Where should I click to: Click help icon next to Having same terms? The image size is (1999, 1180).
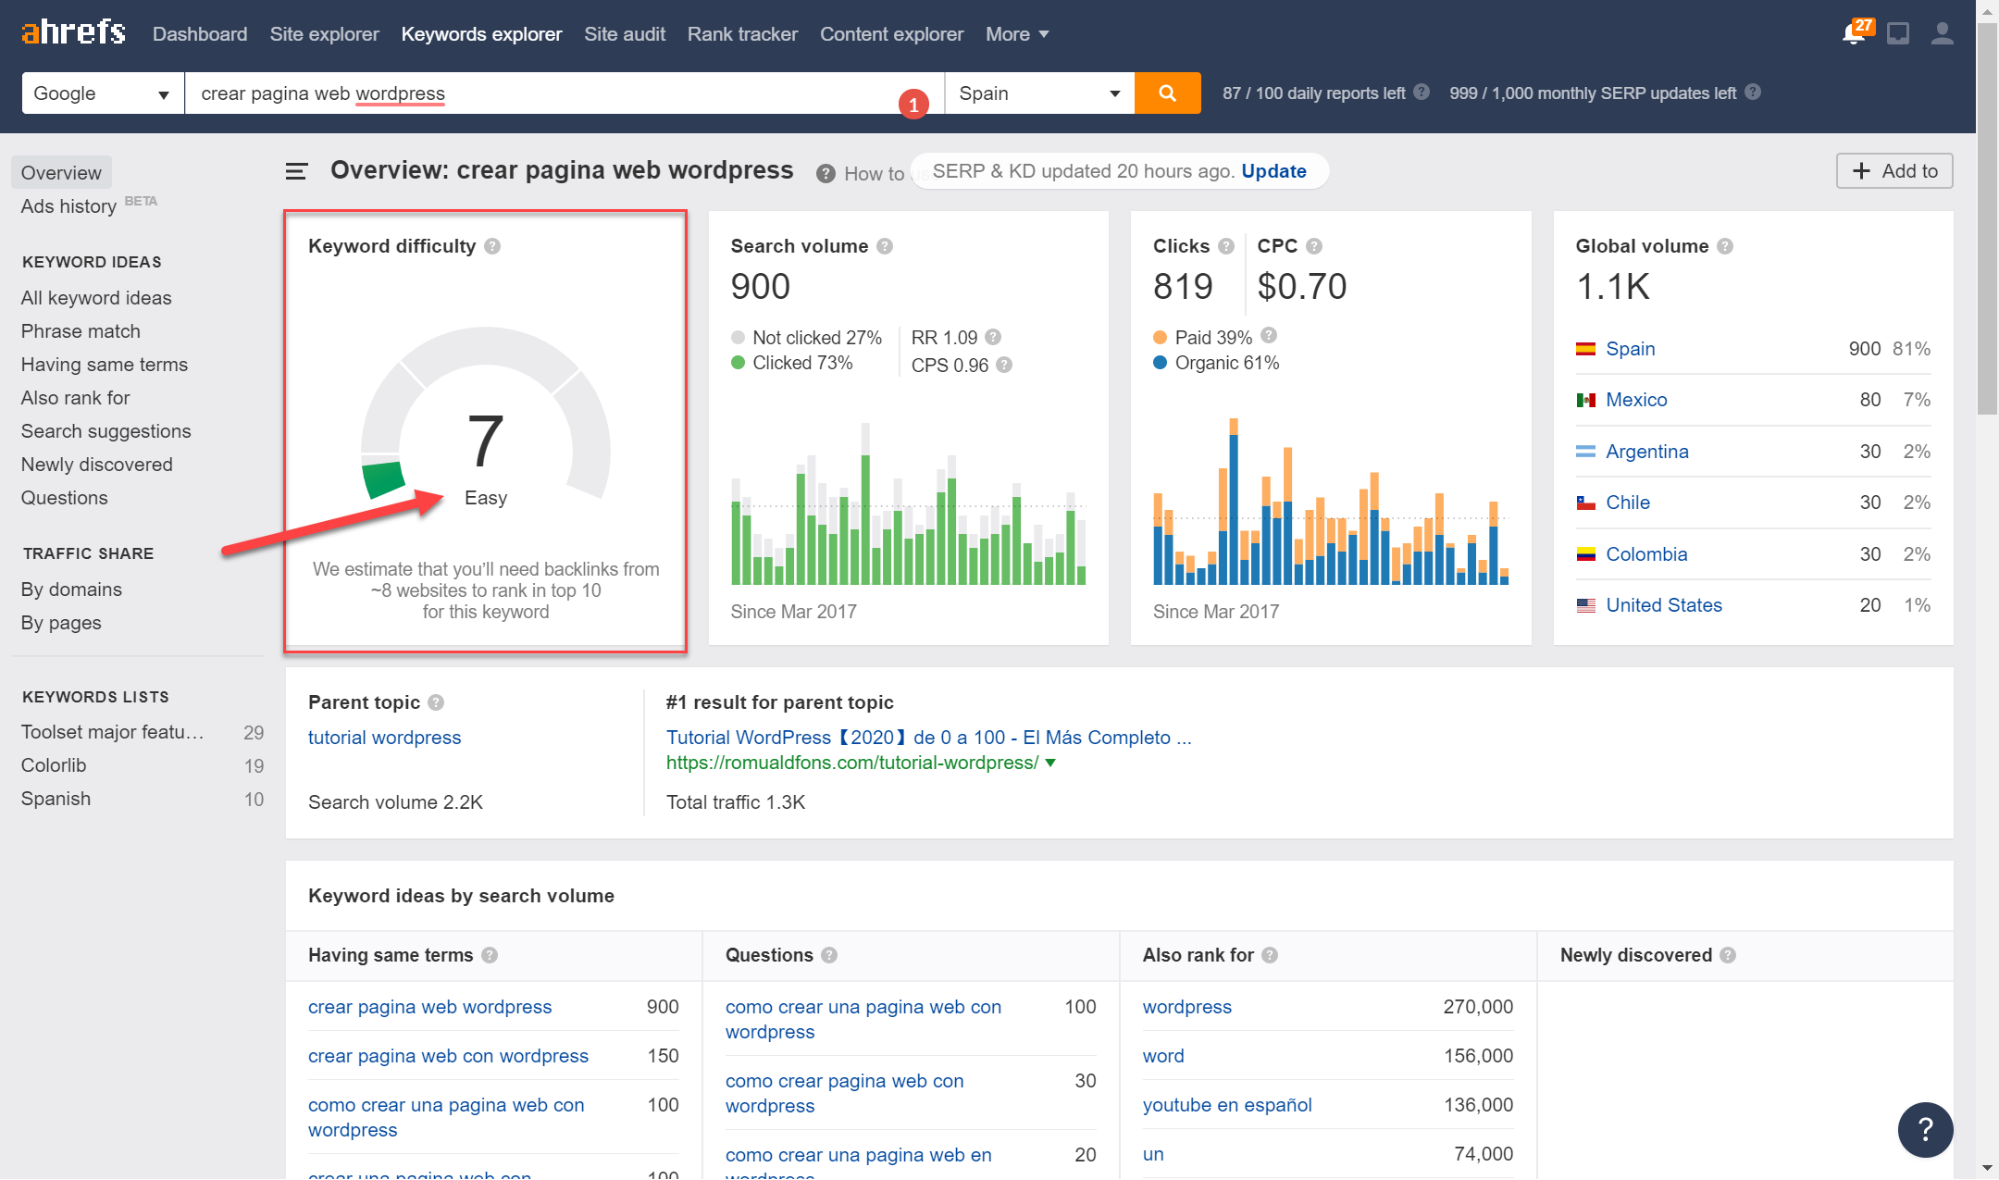[x=489, y=955]
